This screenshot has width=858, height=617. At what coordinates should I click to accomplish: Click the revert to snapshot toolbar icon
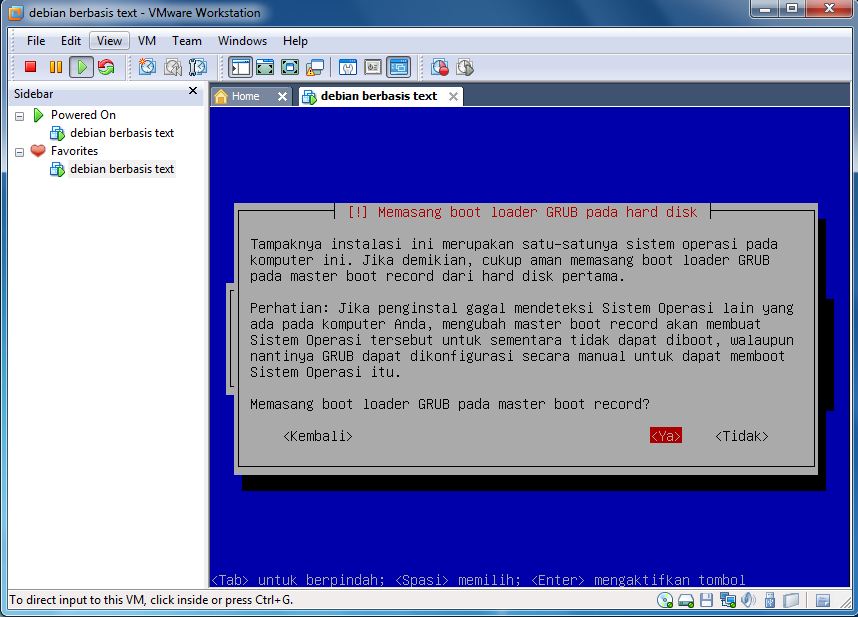172,67
